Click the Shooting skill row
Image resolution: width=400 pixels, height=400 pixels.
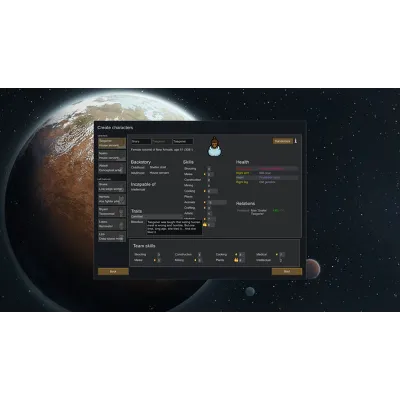(197, 169)
